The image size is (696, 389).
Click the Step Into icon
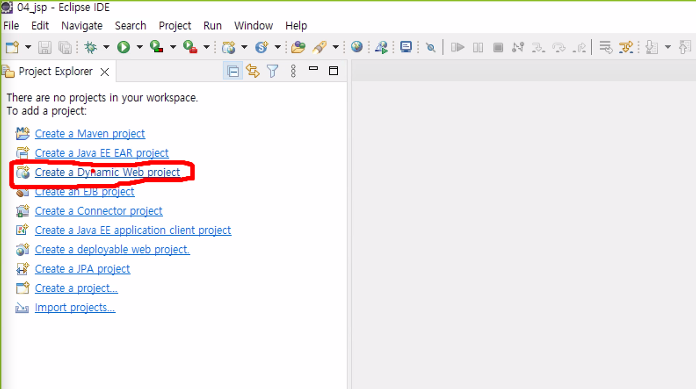538,47
